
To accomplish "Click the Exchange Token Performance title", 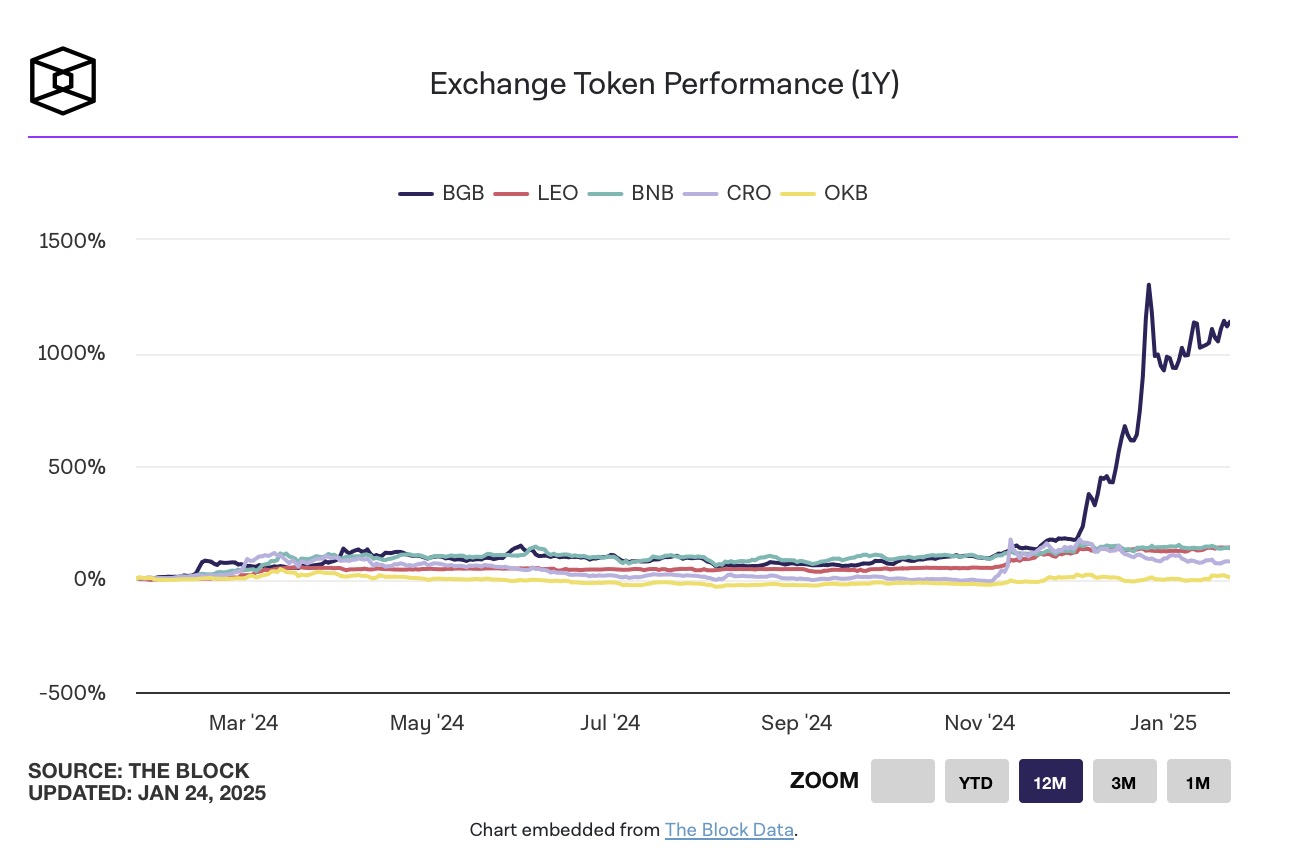I will click(664, 84).
